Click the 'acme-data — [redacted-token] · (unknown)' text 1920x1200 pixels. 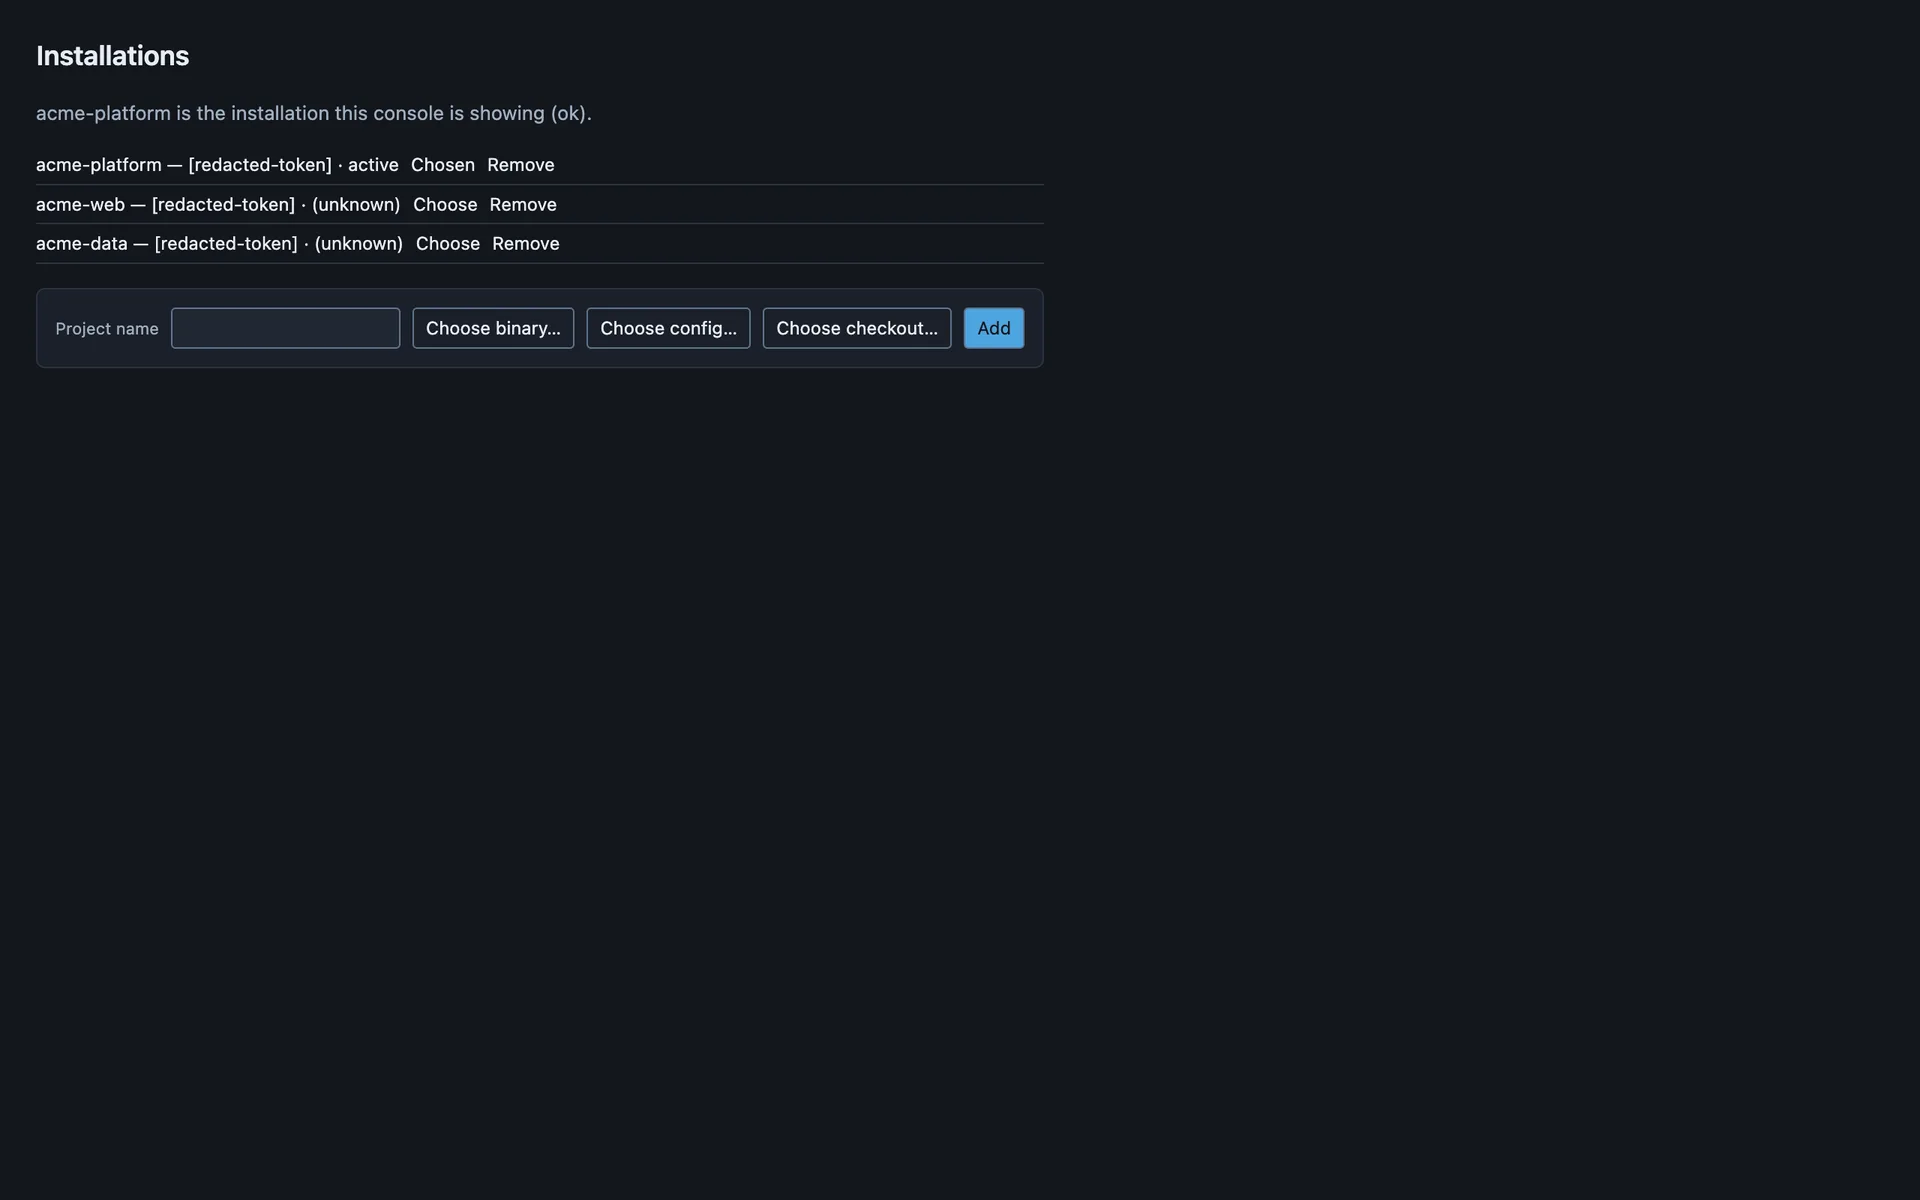pyautogui.click(x=219, y=244)
